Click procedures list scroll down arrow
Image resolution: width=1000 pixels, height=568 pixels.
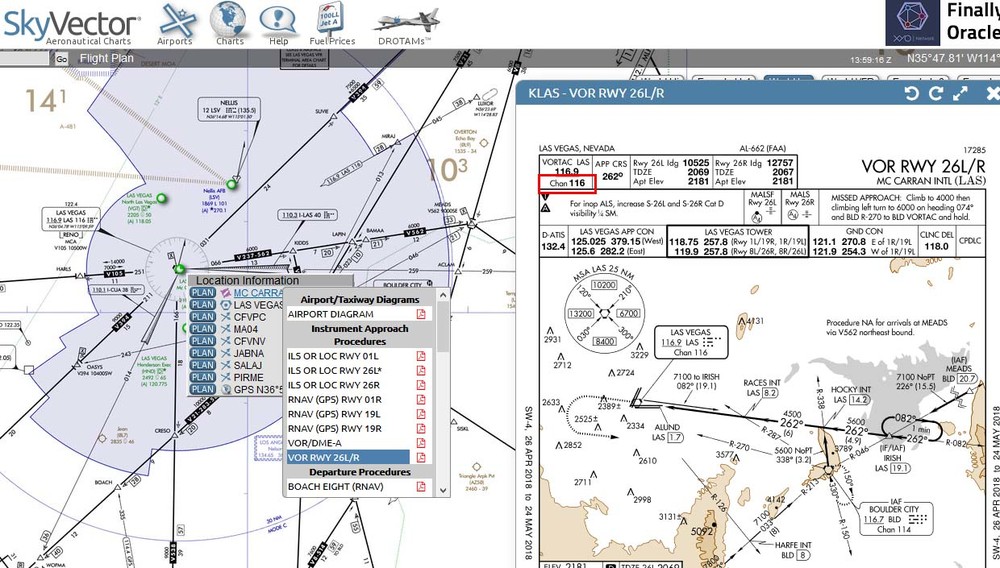click(x=443, y=491)
